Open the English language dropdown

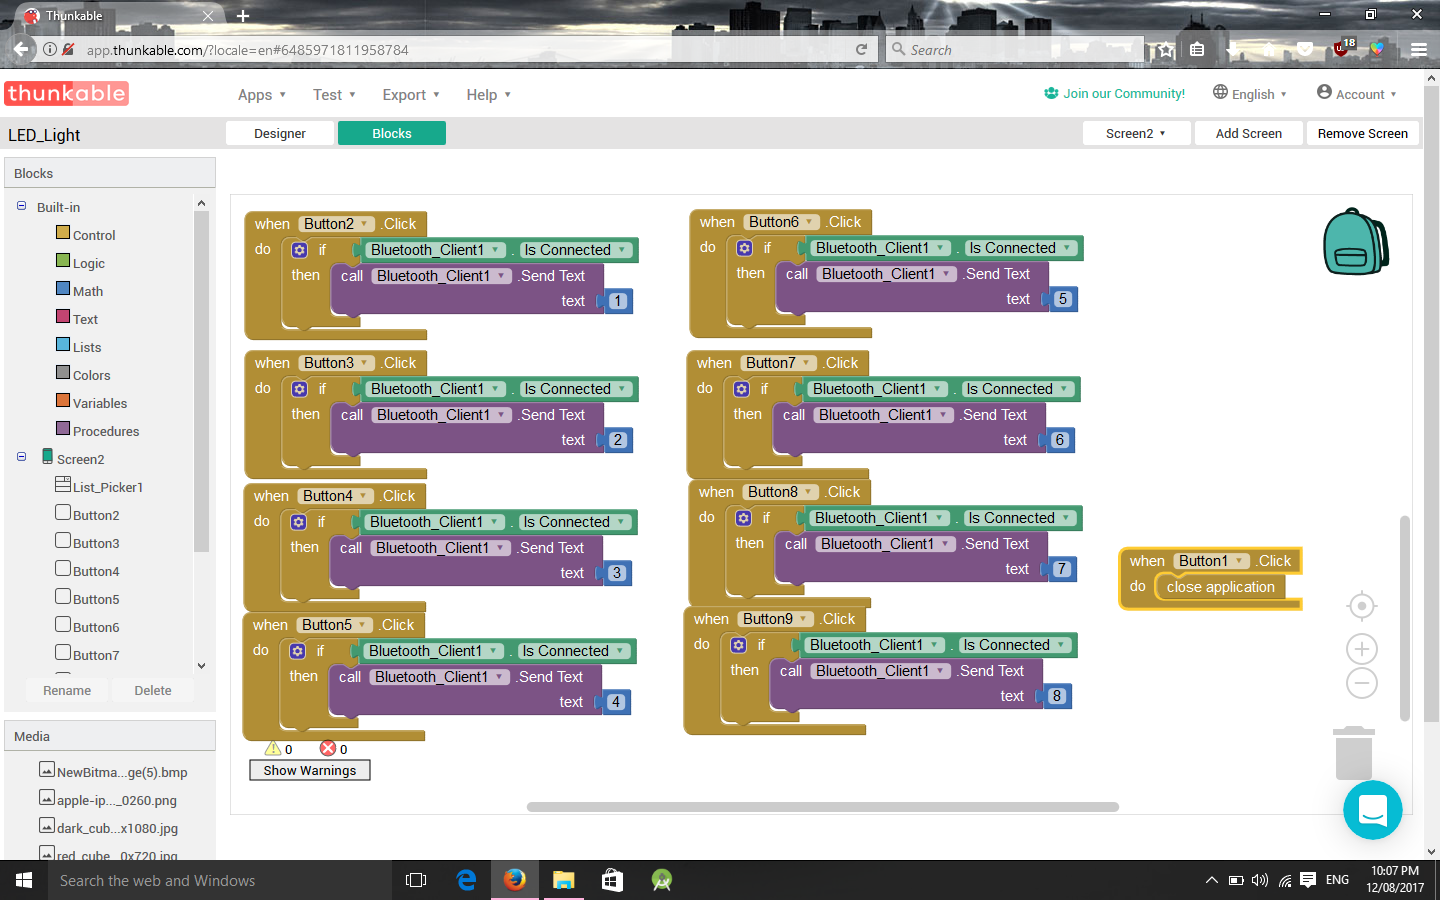point(1250,93)
